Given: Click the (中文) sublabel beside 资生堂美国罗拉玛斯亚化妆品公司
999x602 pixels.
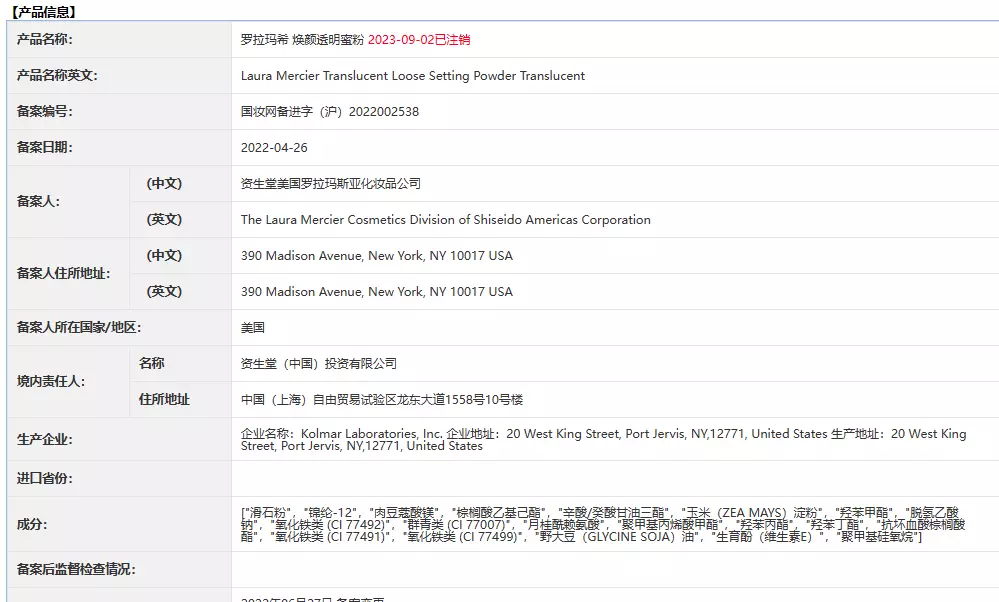Looking at the screenshot, I should click(164, 183).
